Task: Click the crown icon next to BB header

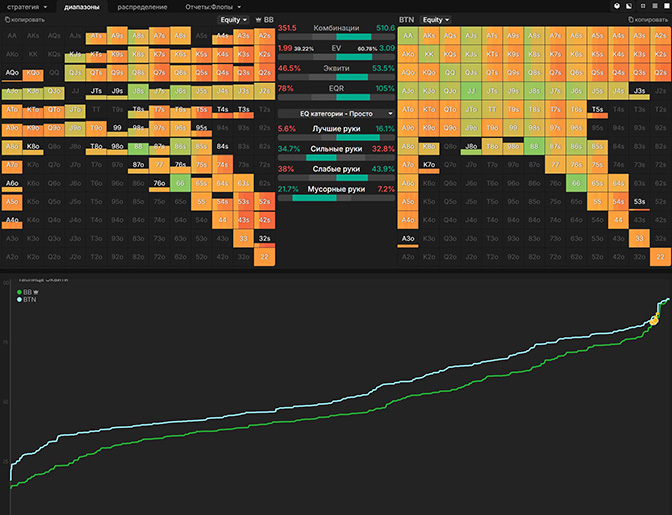Action: point(257,19)
